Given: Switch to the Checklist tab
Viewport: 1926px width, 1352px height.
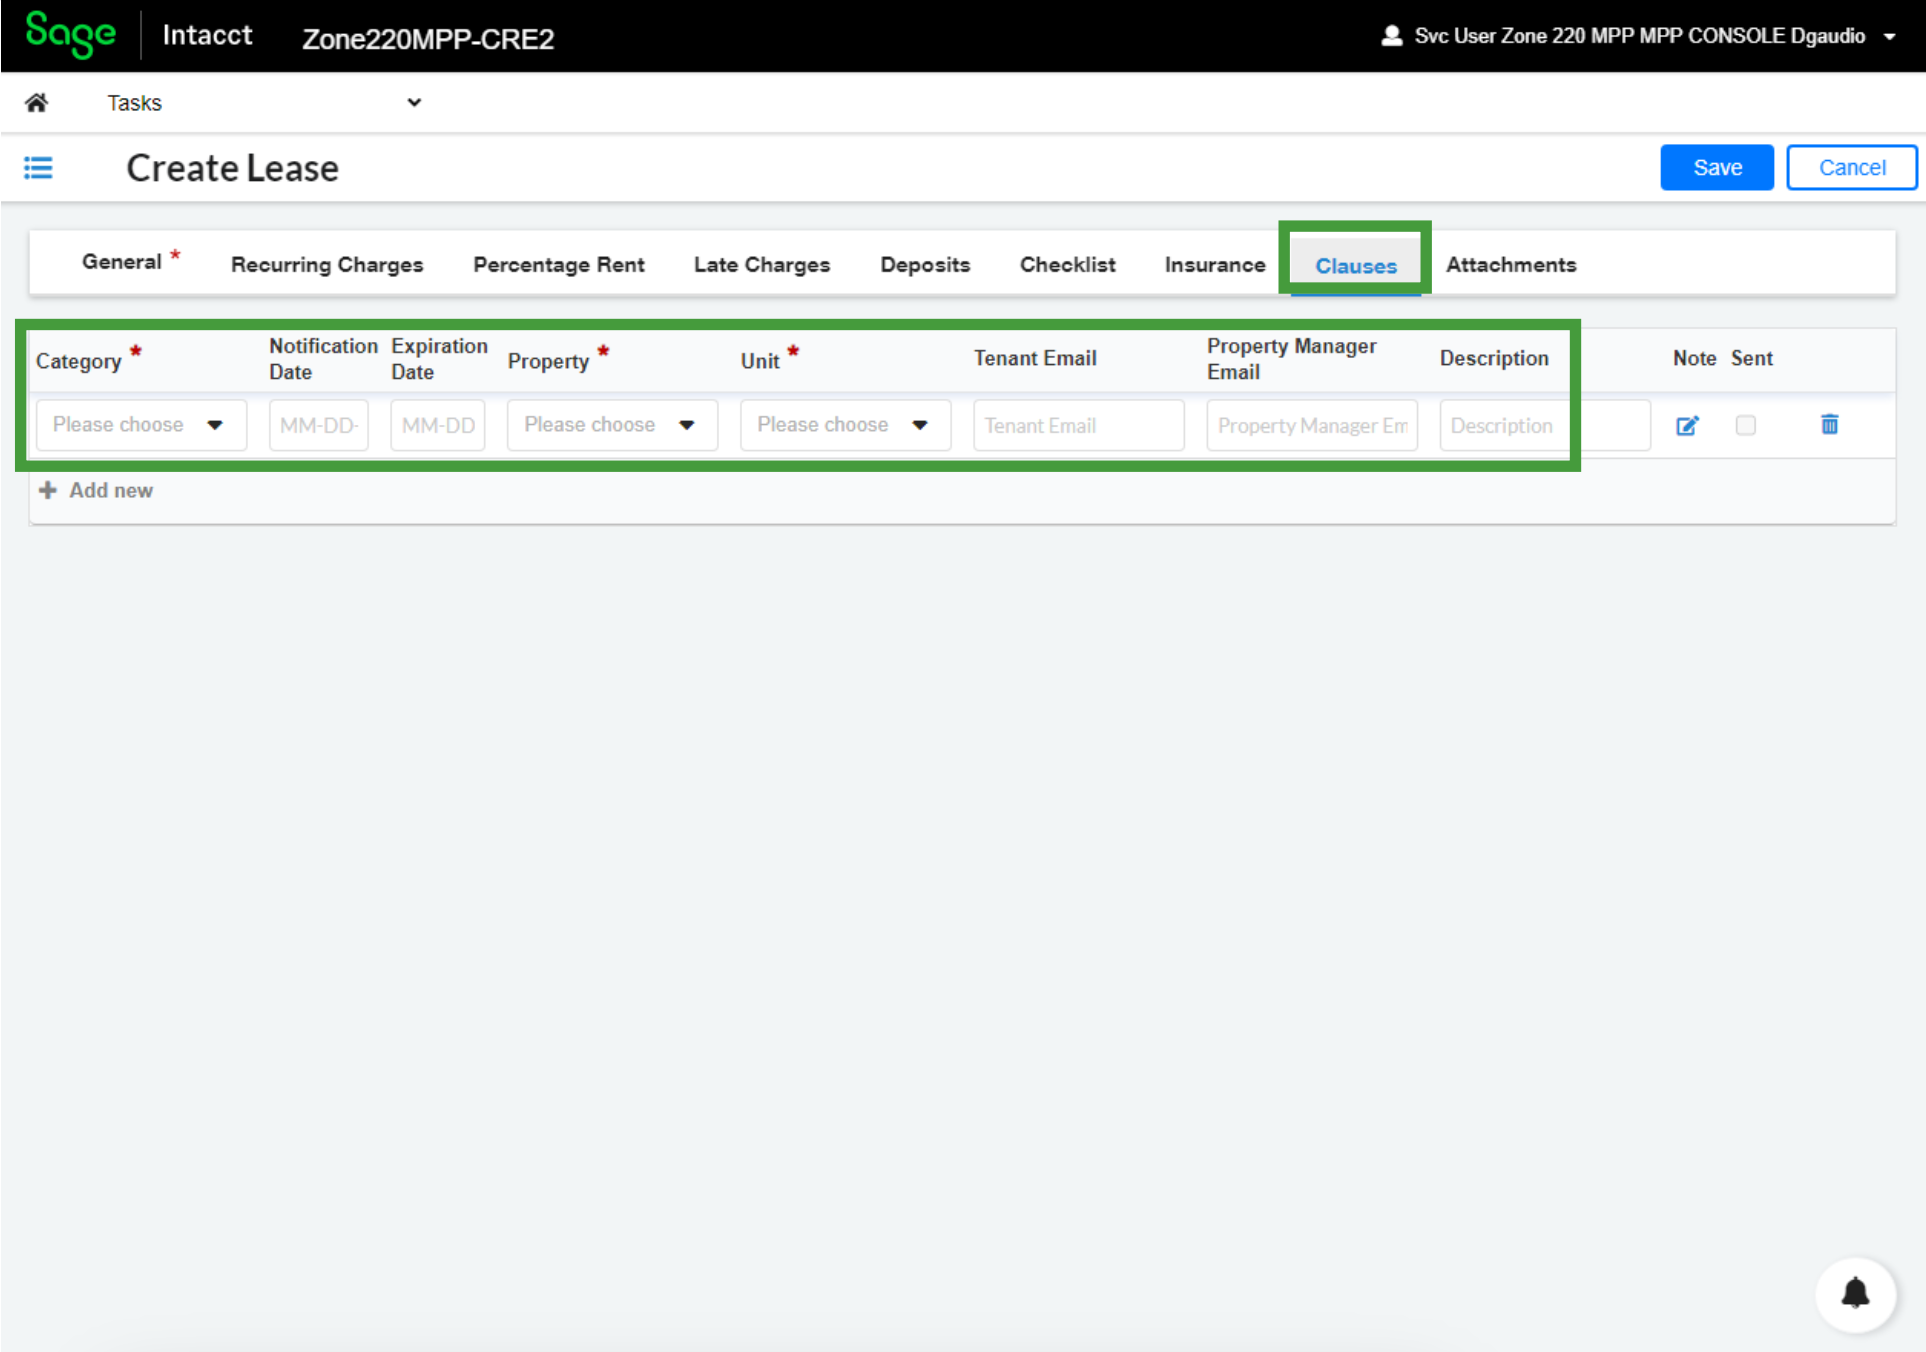Looking at the screenshot, I should pyautogui.click(x=1067, y=265).
